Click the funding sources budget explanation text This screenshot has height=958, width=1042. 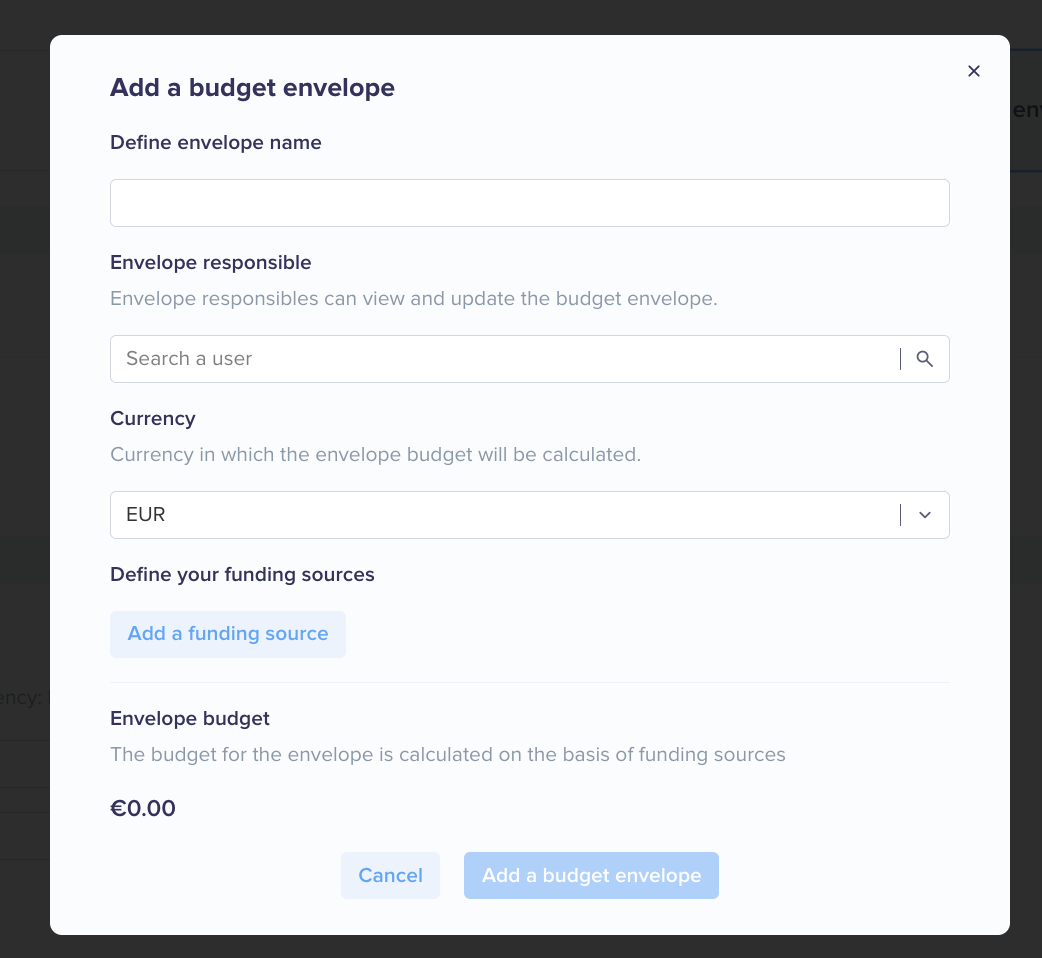(x=447, y=755)
